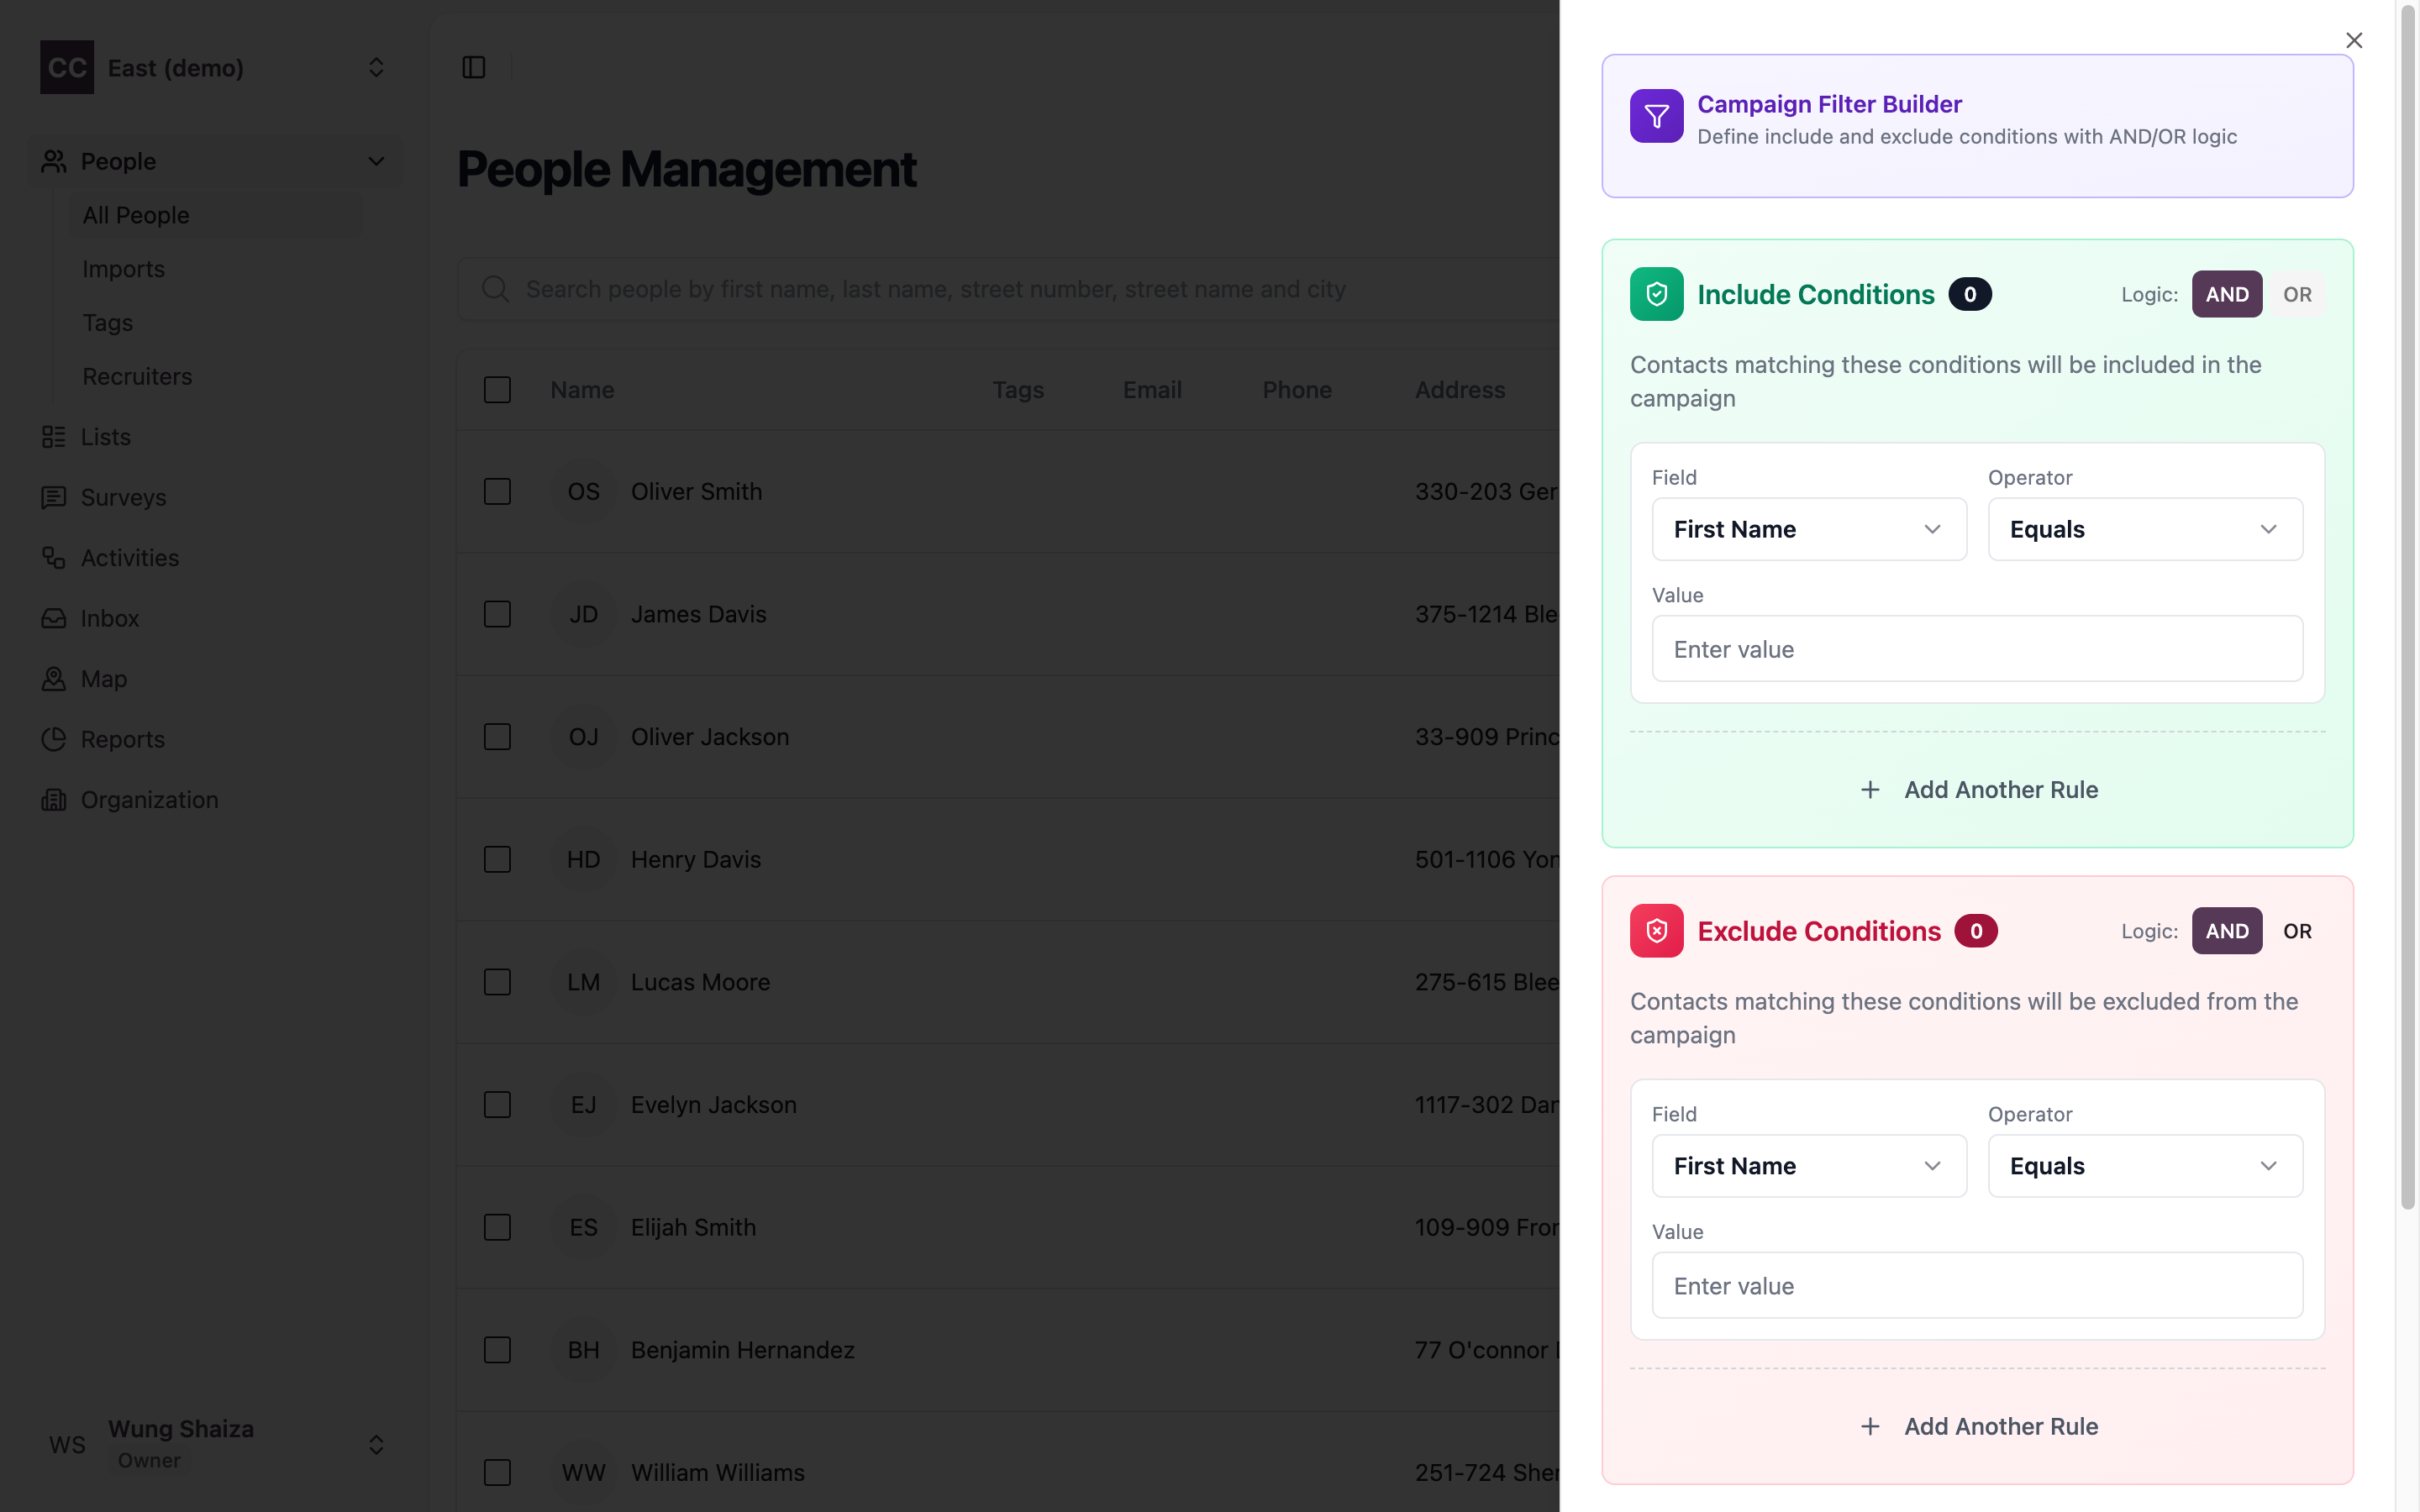Open All People in sidebar

point(218,215)
